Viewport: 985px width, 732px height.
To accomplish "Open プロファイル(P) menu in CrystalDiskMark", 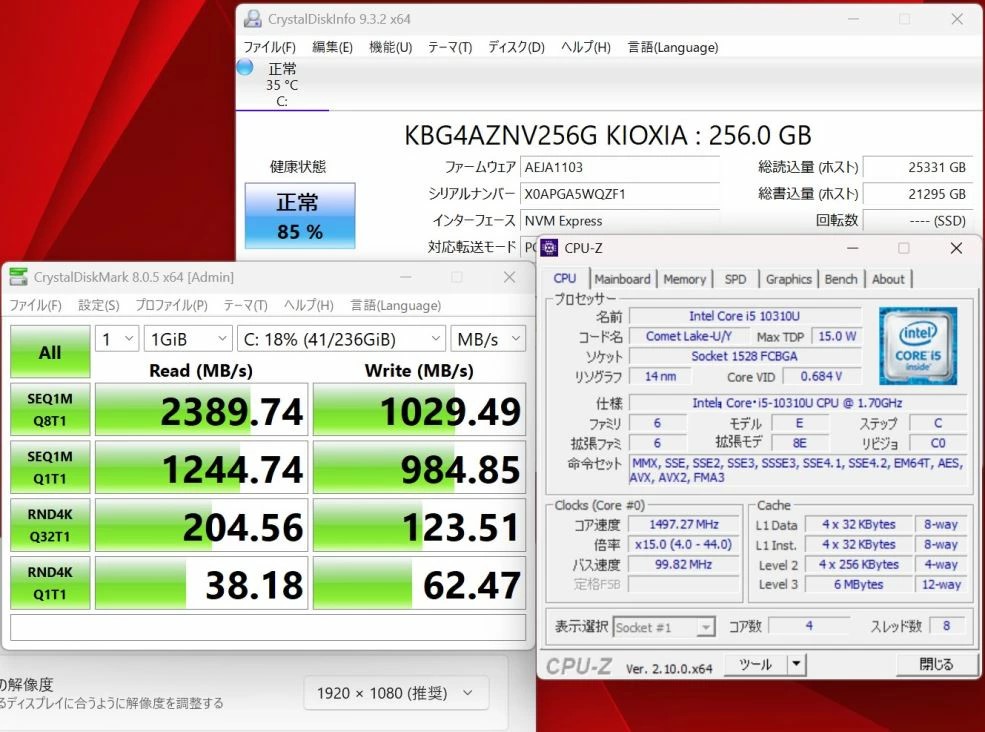I will click(171, 305).
